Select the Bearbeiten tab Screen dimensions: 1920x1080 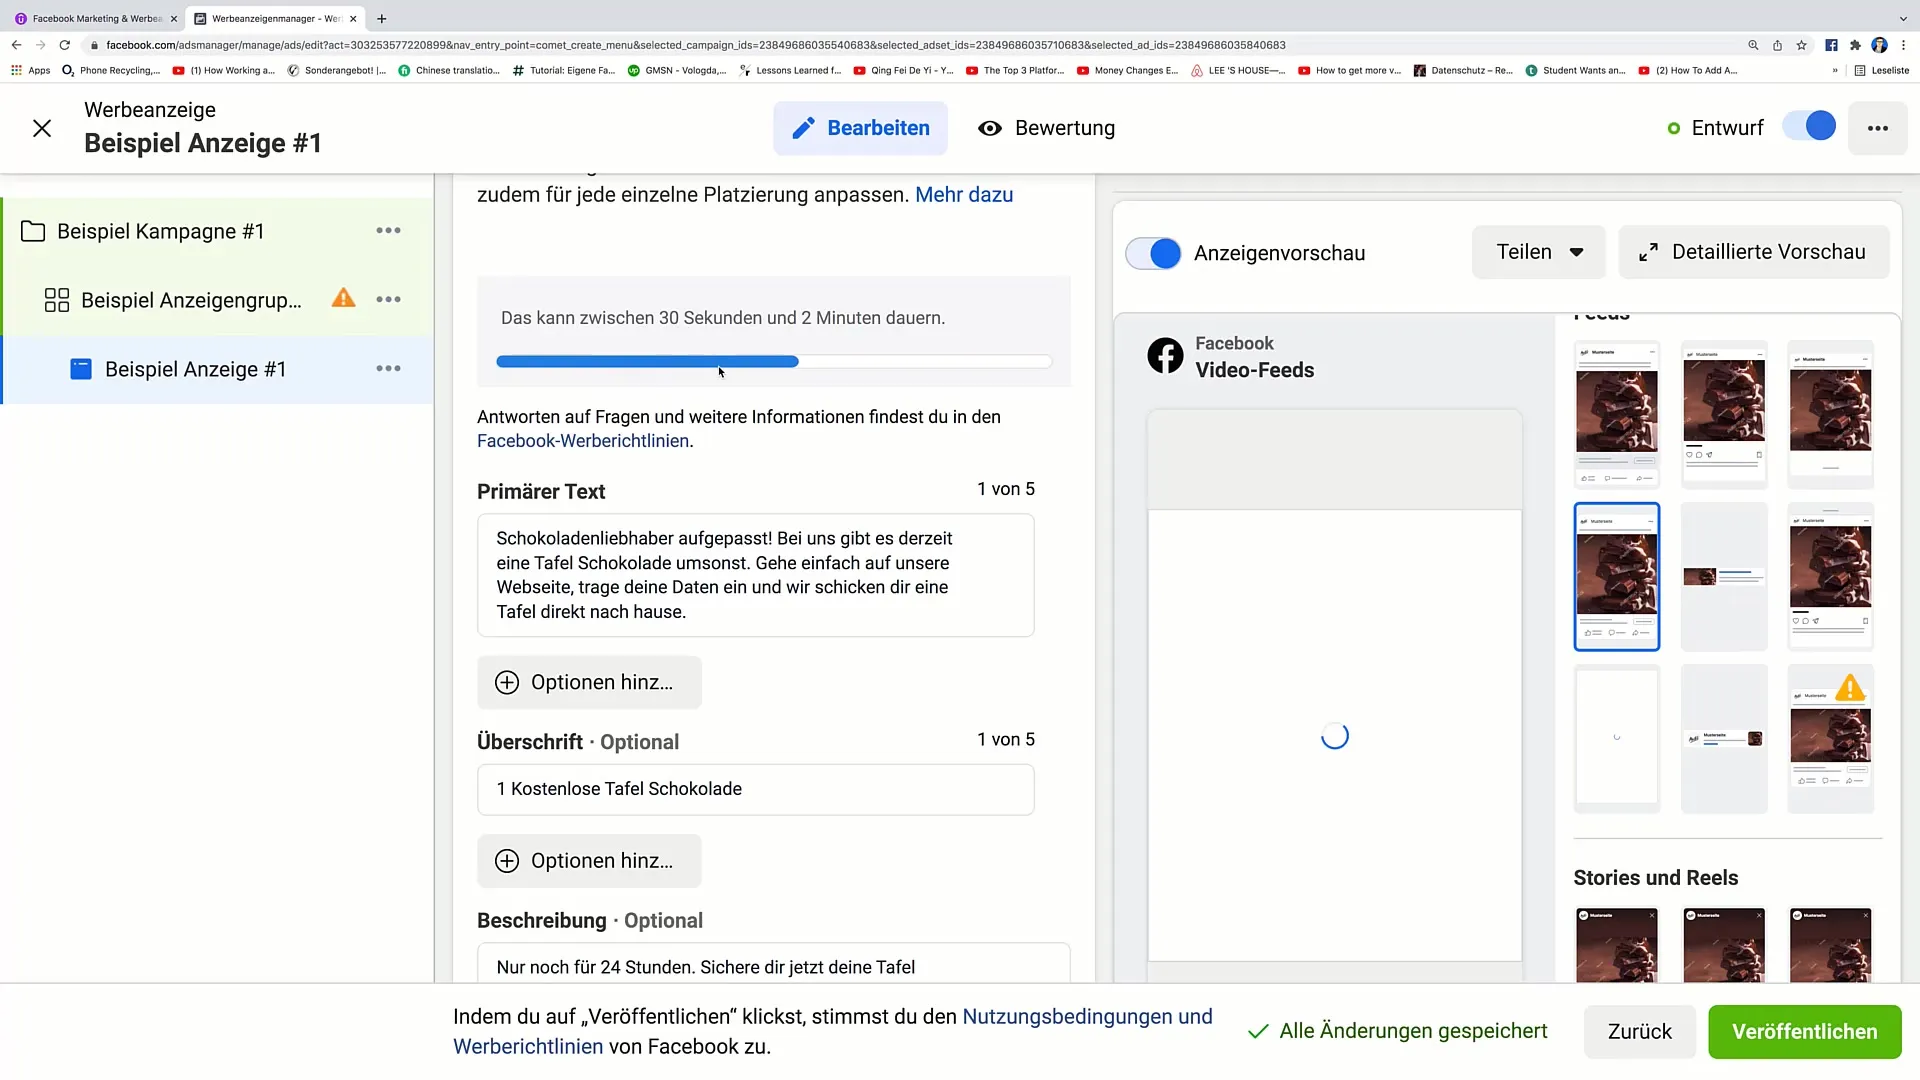tap(860, 128)
